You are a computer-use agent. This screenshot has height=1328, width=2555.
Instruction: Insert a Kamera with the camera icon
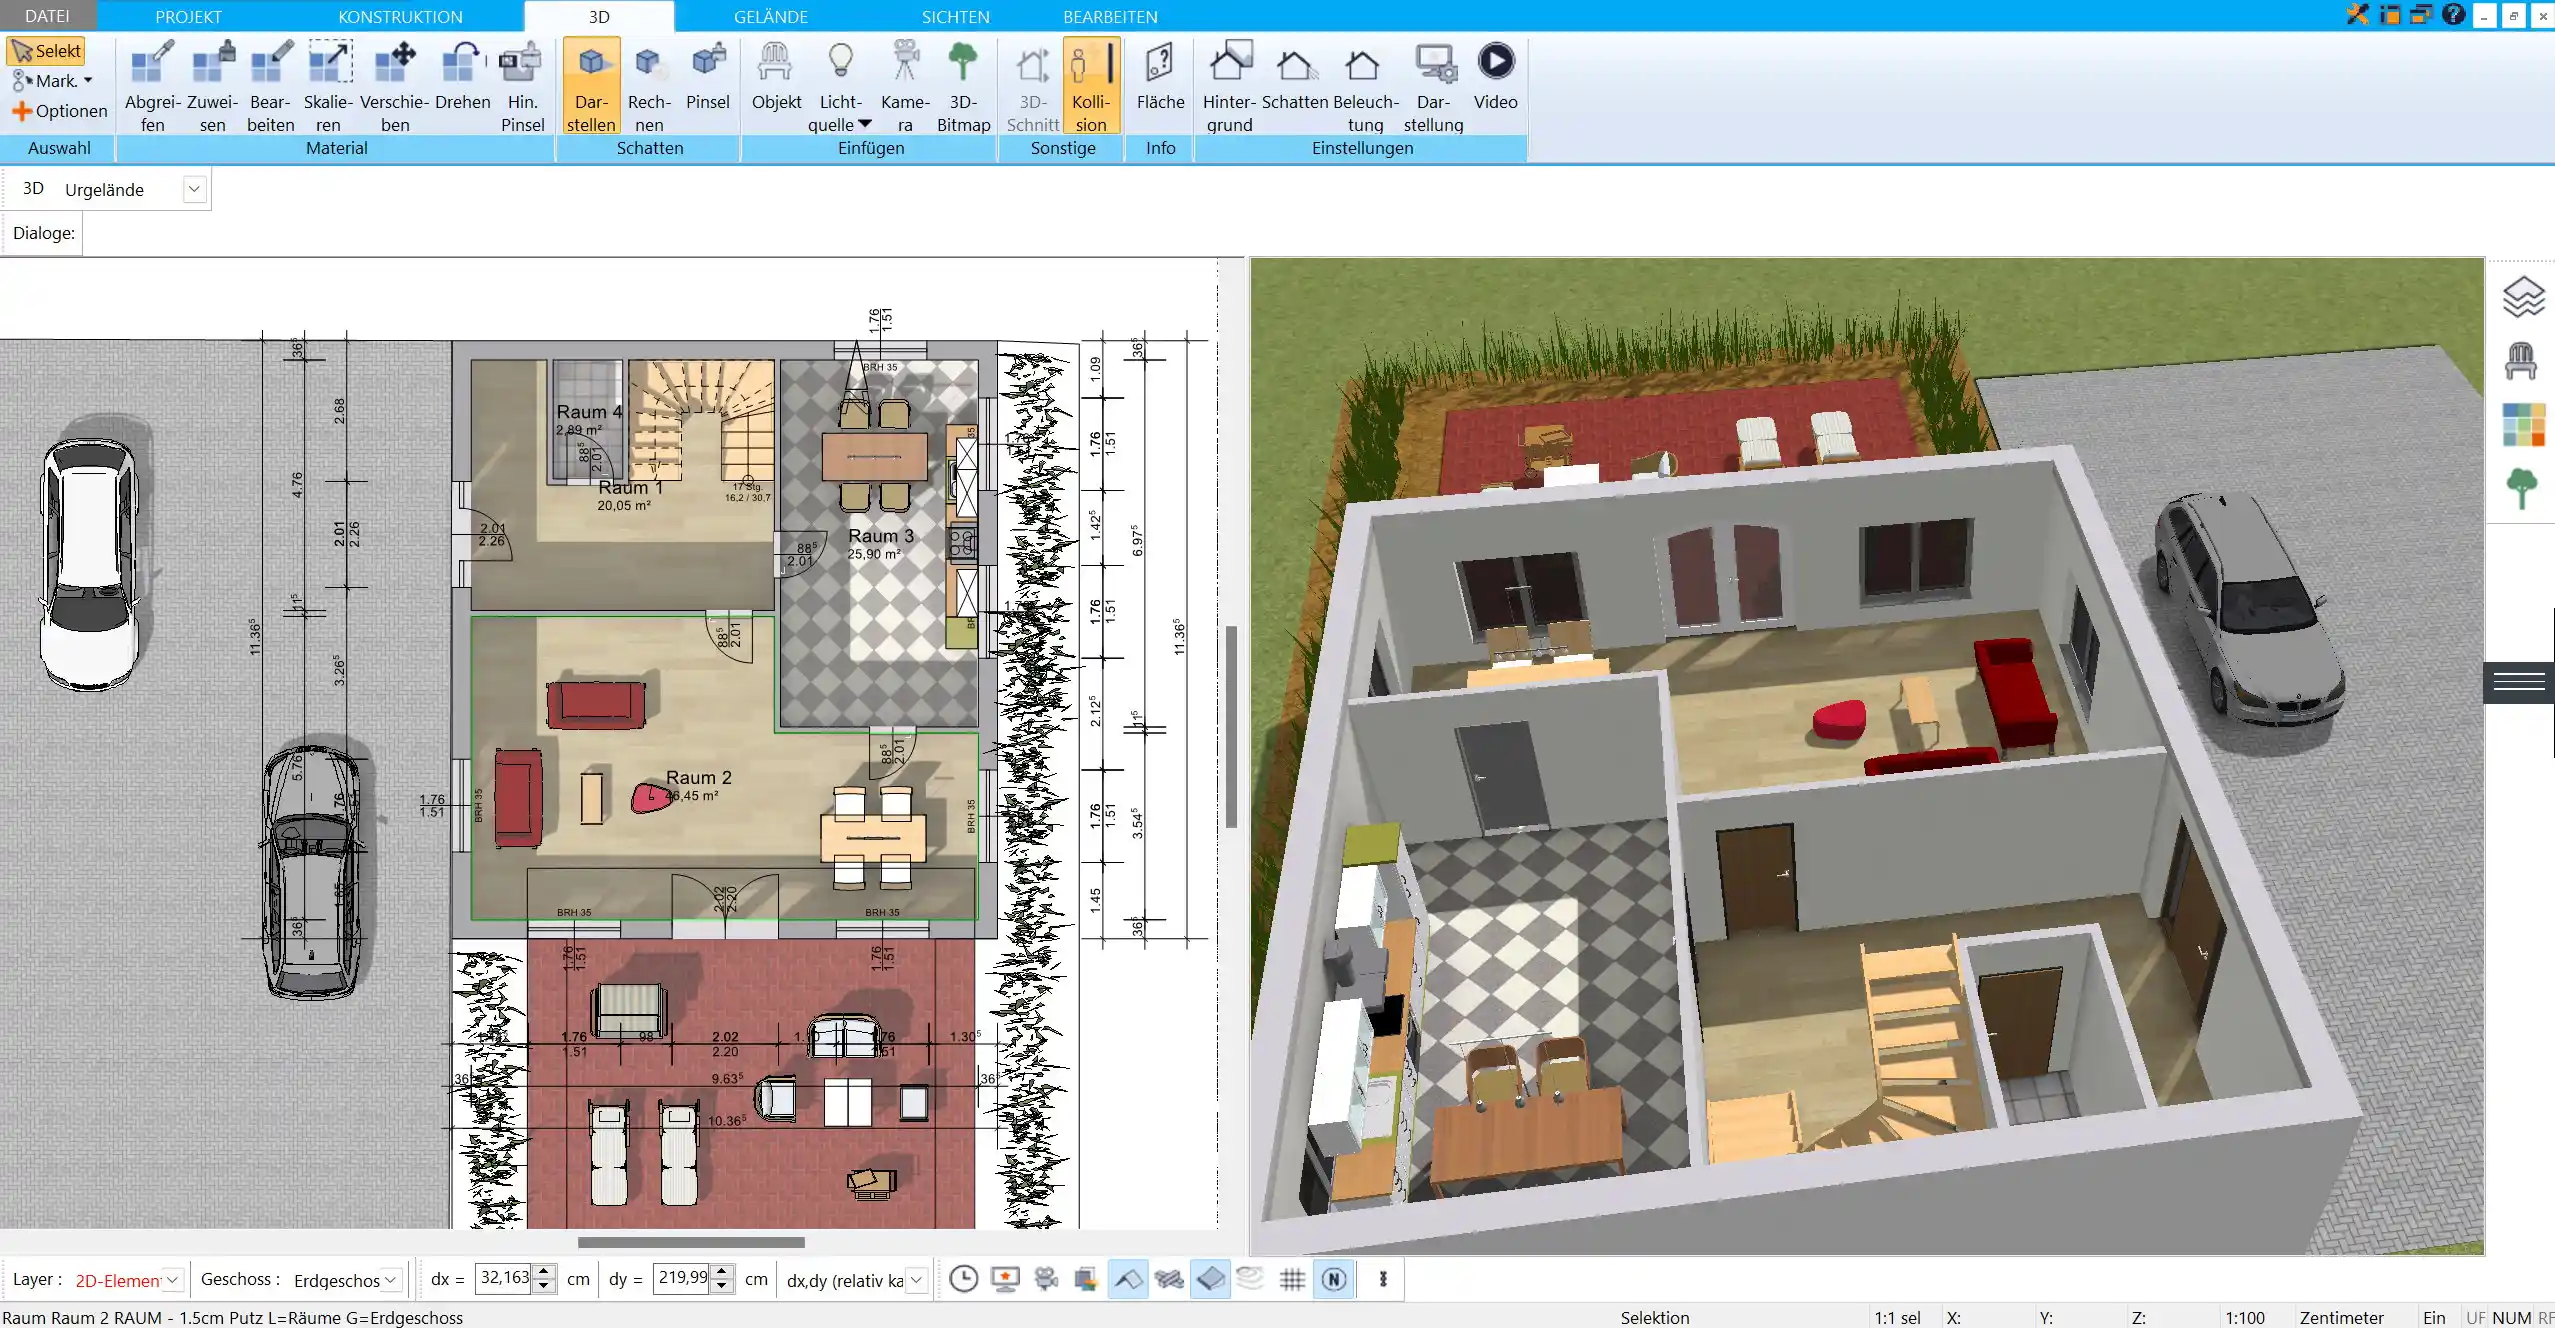(906, 86)
